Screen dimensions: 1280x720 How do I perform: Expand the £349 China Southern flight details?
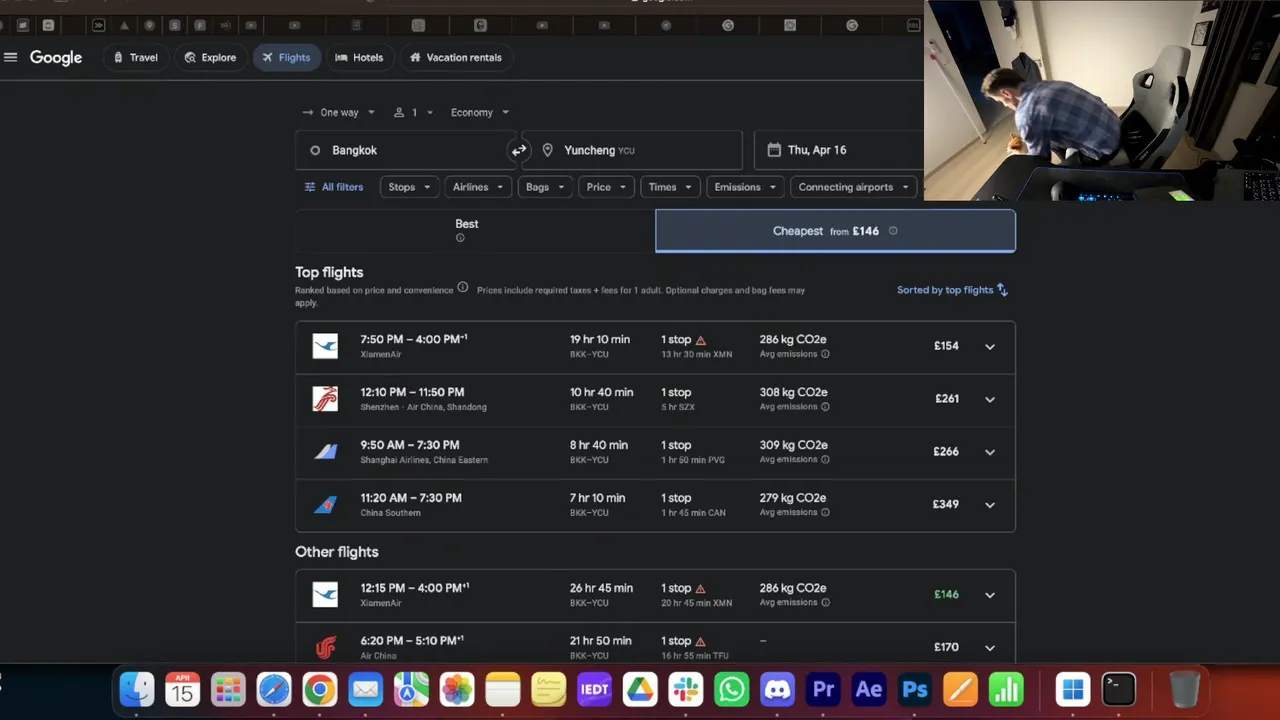pyautogui.click(x=990, y=505)
